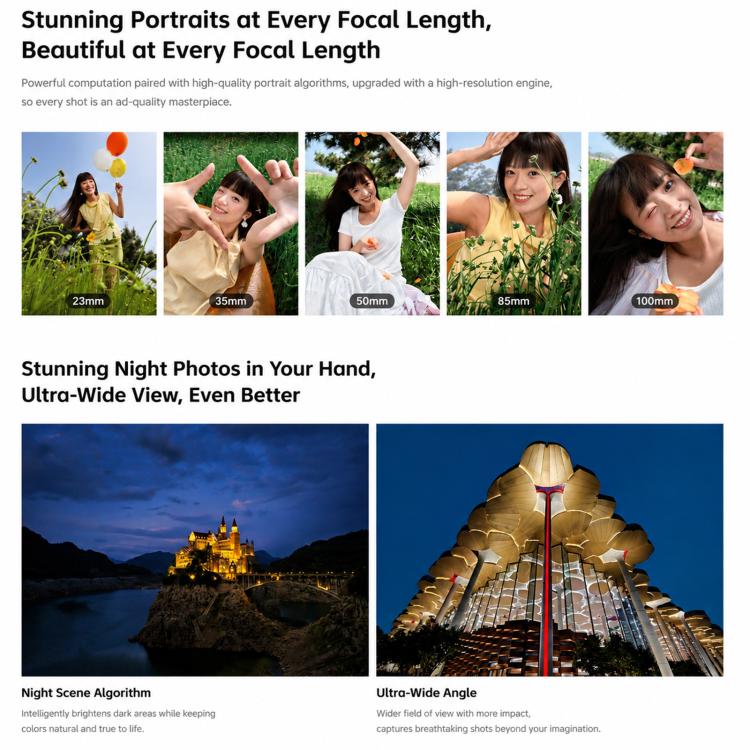Click the 100mm focal length badge
The image size is (750, 750).
(654, 301)
